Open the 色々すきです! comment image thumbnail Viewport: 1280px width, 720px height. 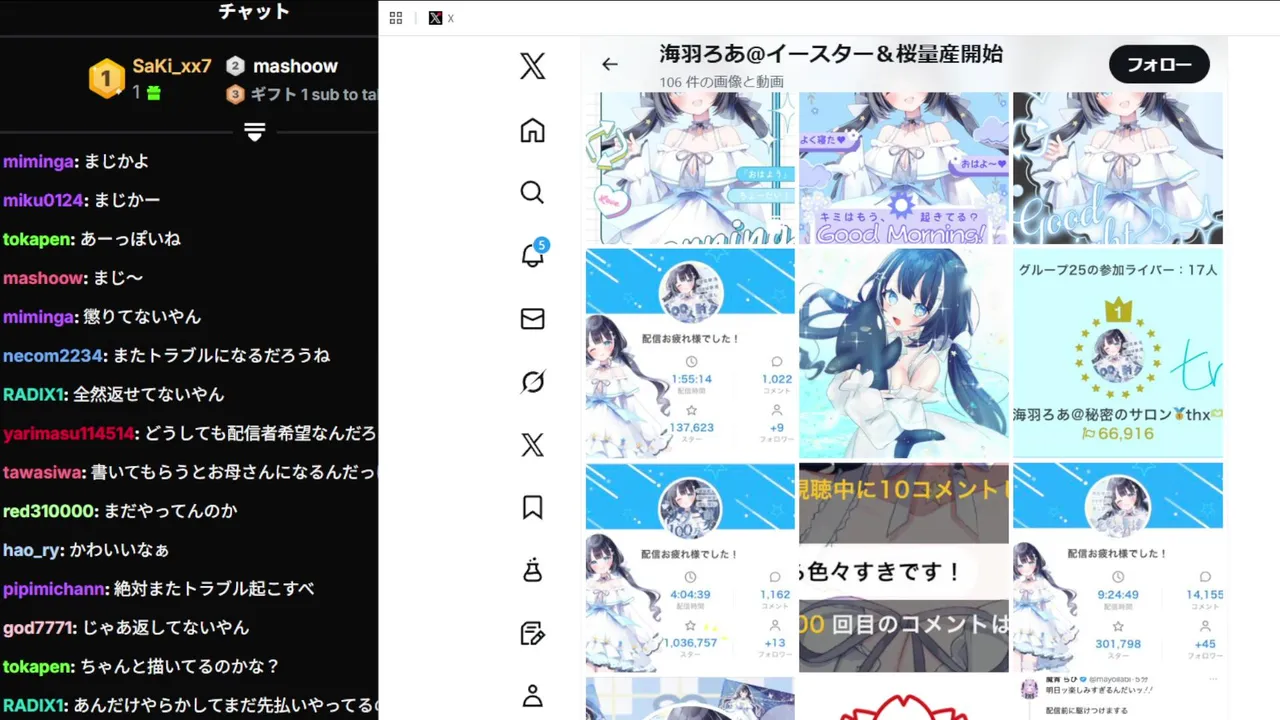tap(904, 568)
